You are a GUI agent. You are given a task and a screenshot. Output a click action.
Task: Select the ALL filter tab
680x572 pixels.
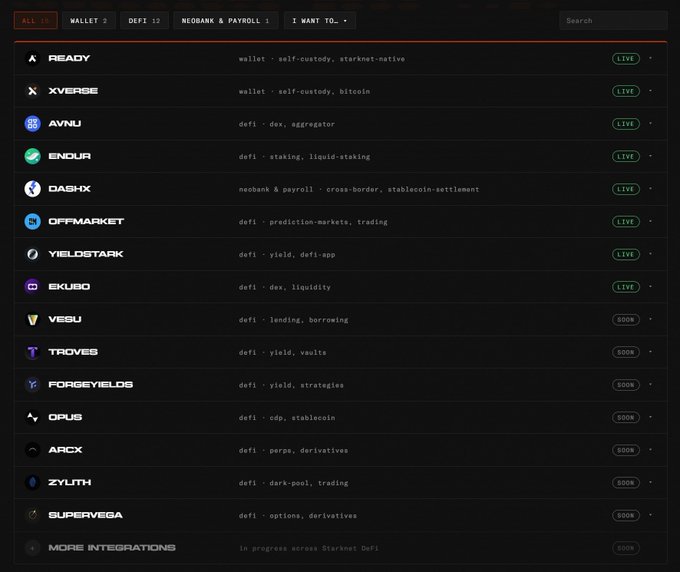point(36,20)
